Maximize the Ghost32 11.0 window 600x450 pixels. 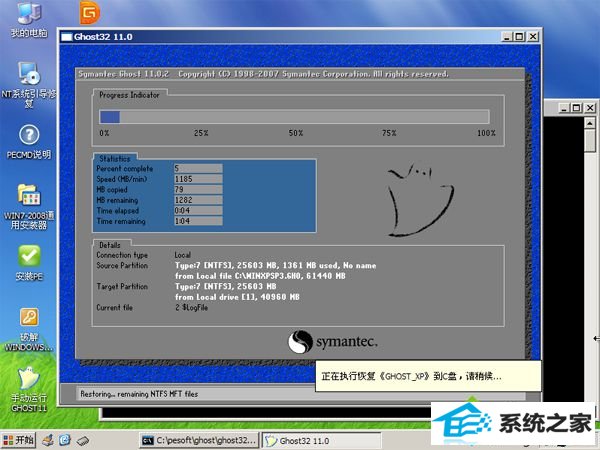(519, 37)
